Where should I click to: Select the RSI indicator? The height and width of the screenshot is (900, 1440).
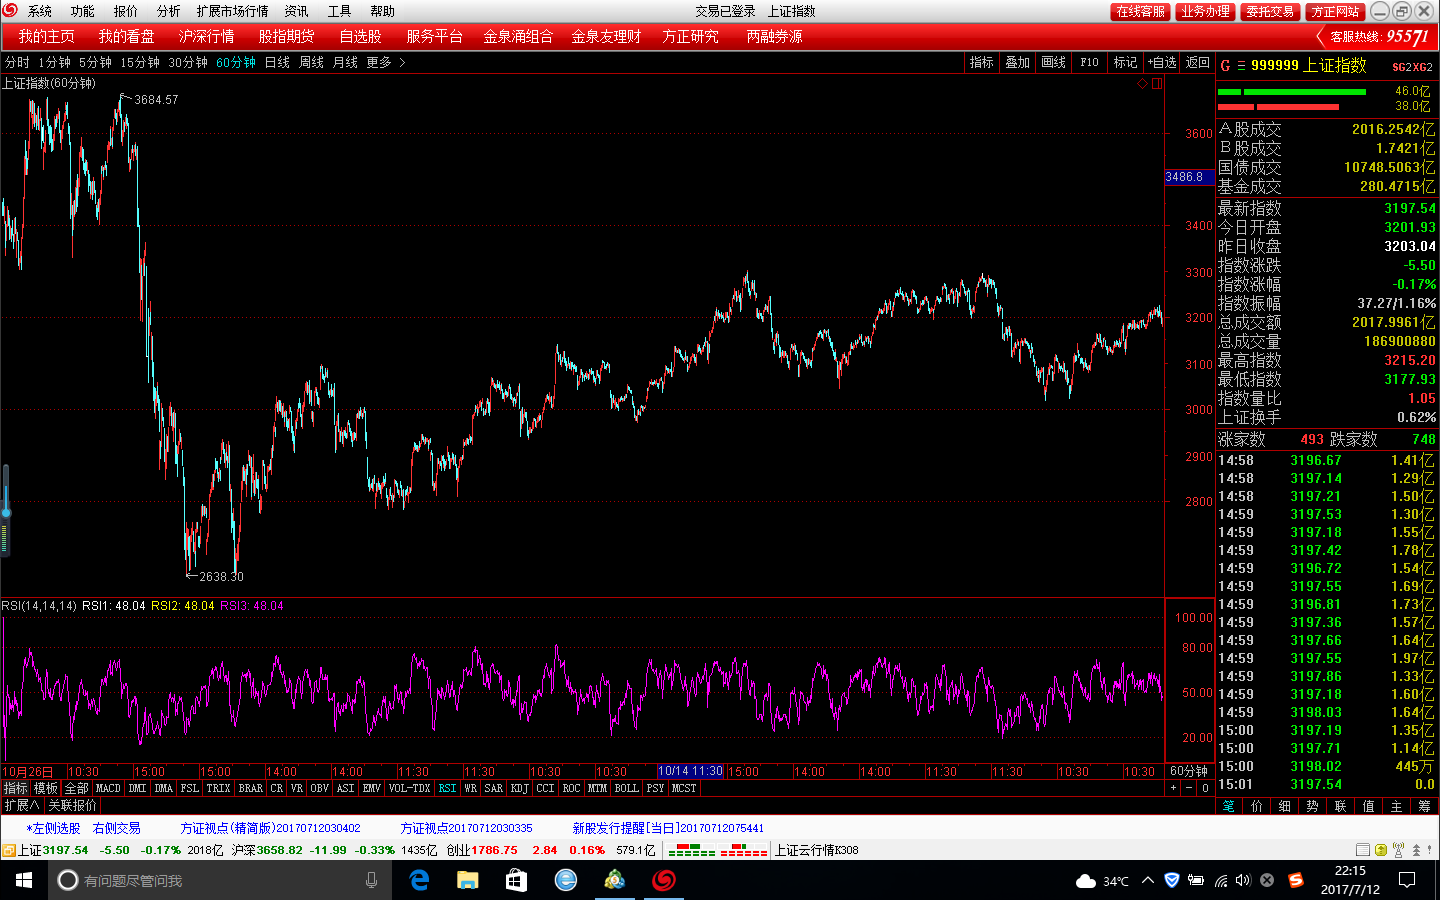[x=447, y=788]
